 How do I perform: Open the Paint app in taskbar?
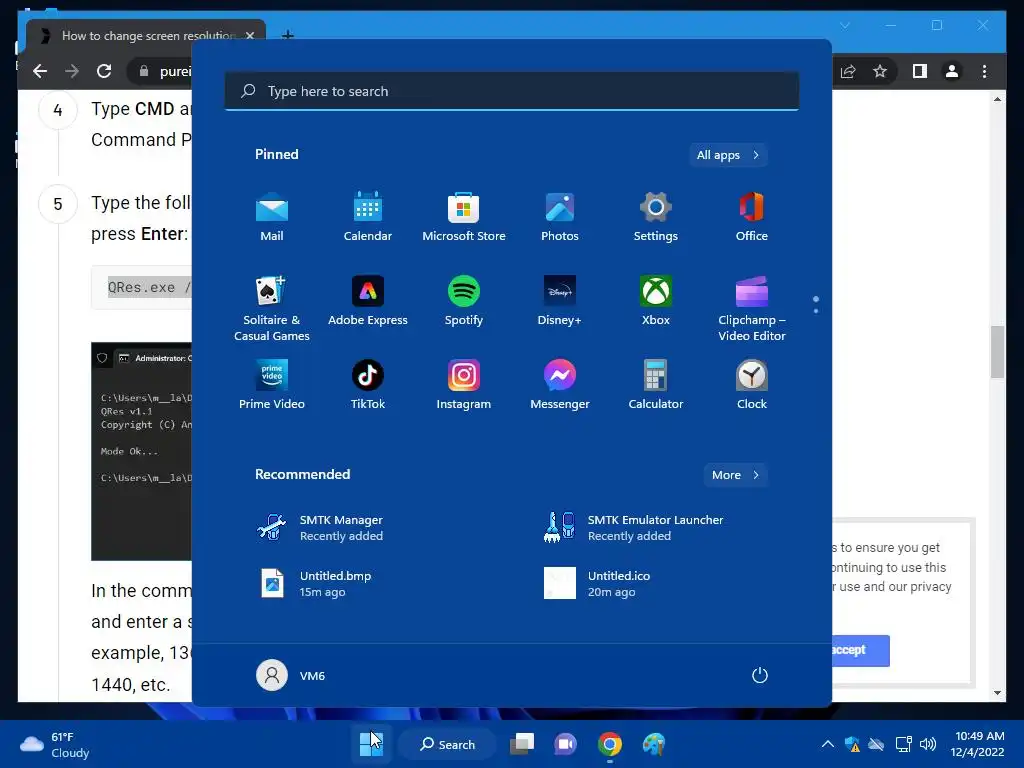(x=653, y=744)
